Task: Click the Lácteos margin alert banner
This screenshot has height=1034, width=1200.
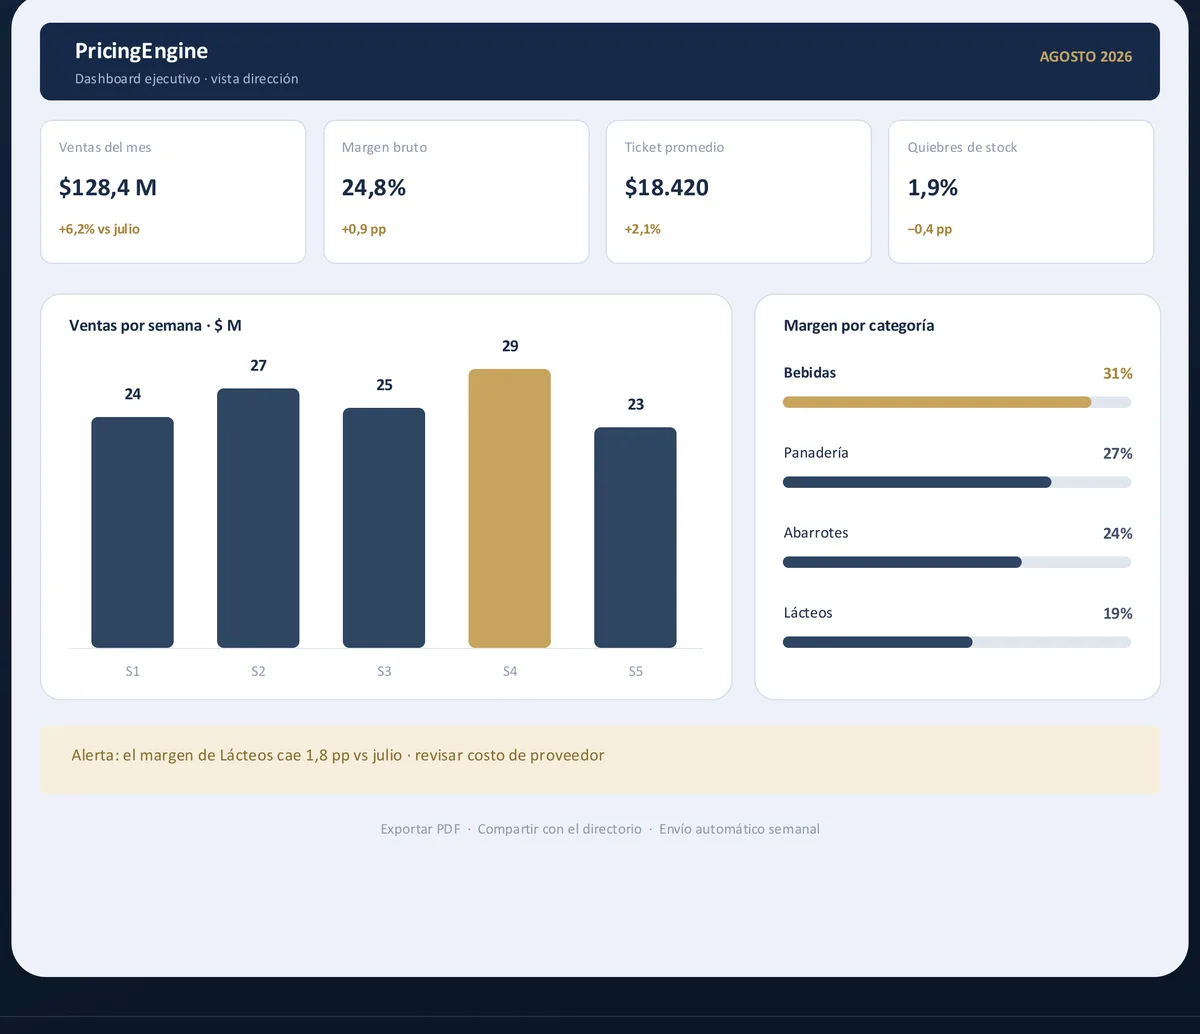Action: 600,760
